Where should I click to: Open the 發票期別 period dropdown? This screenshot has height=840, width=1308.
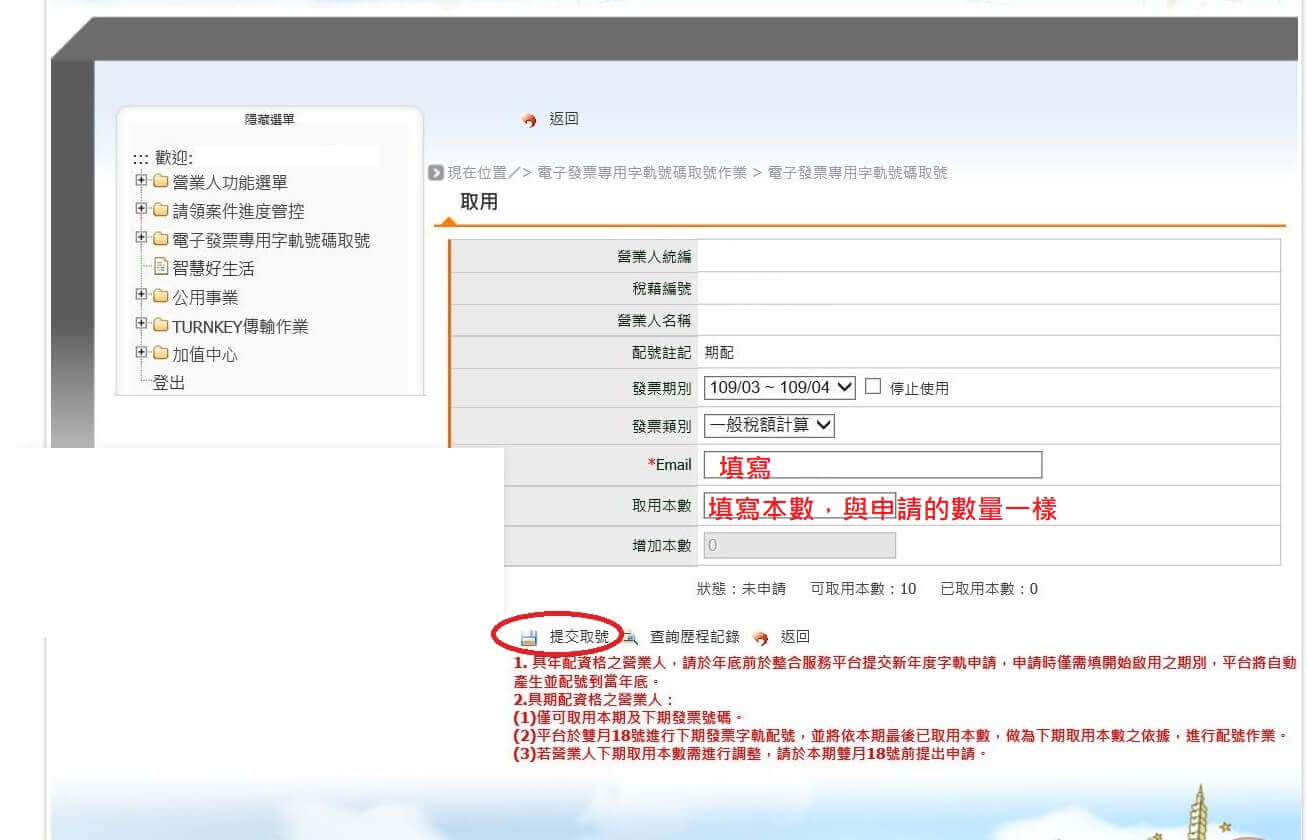[780, 387]
